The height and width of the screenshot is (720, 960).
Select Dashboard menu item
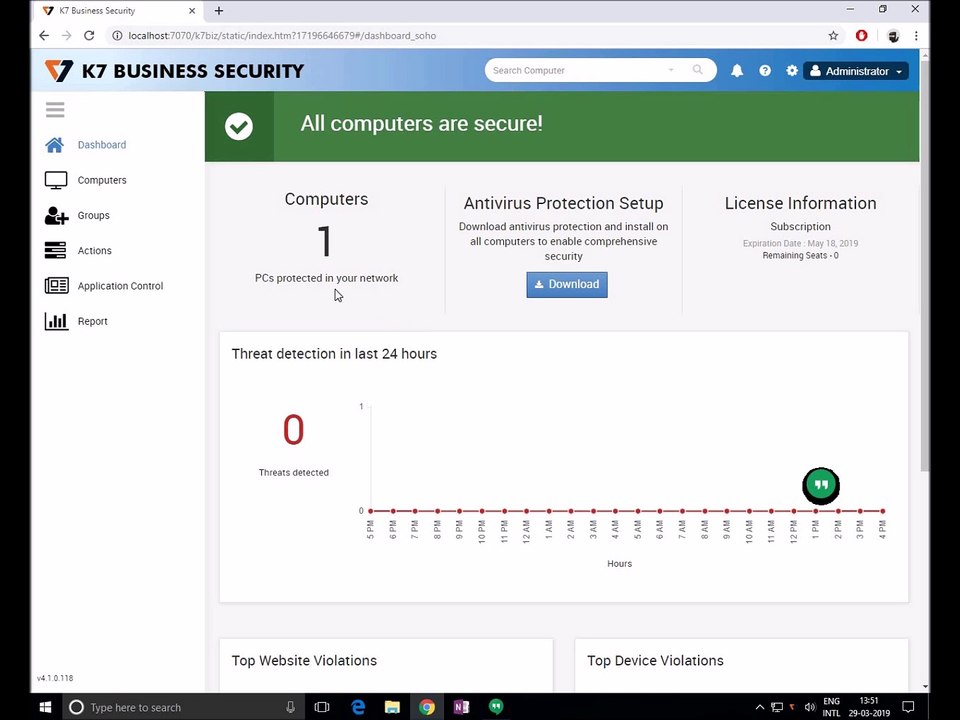coord(102,145)
